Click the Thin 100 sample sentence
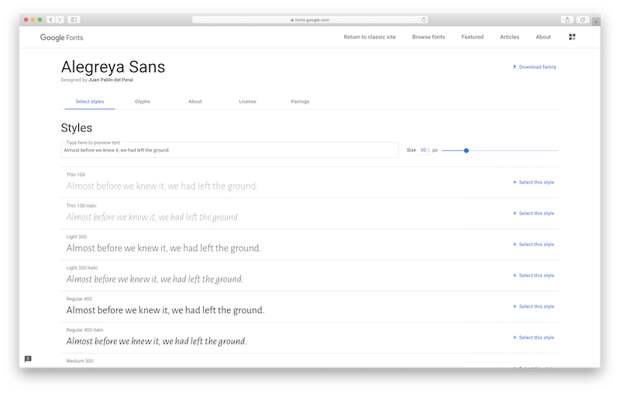 pyautogui.click(x=161, y=186)
